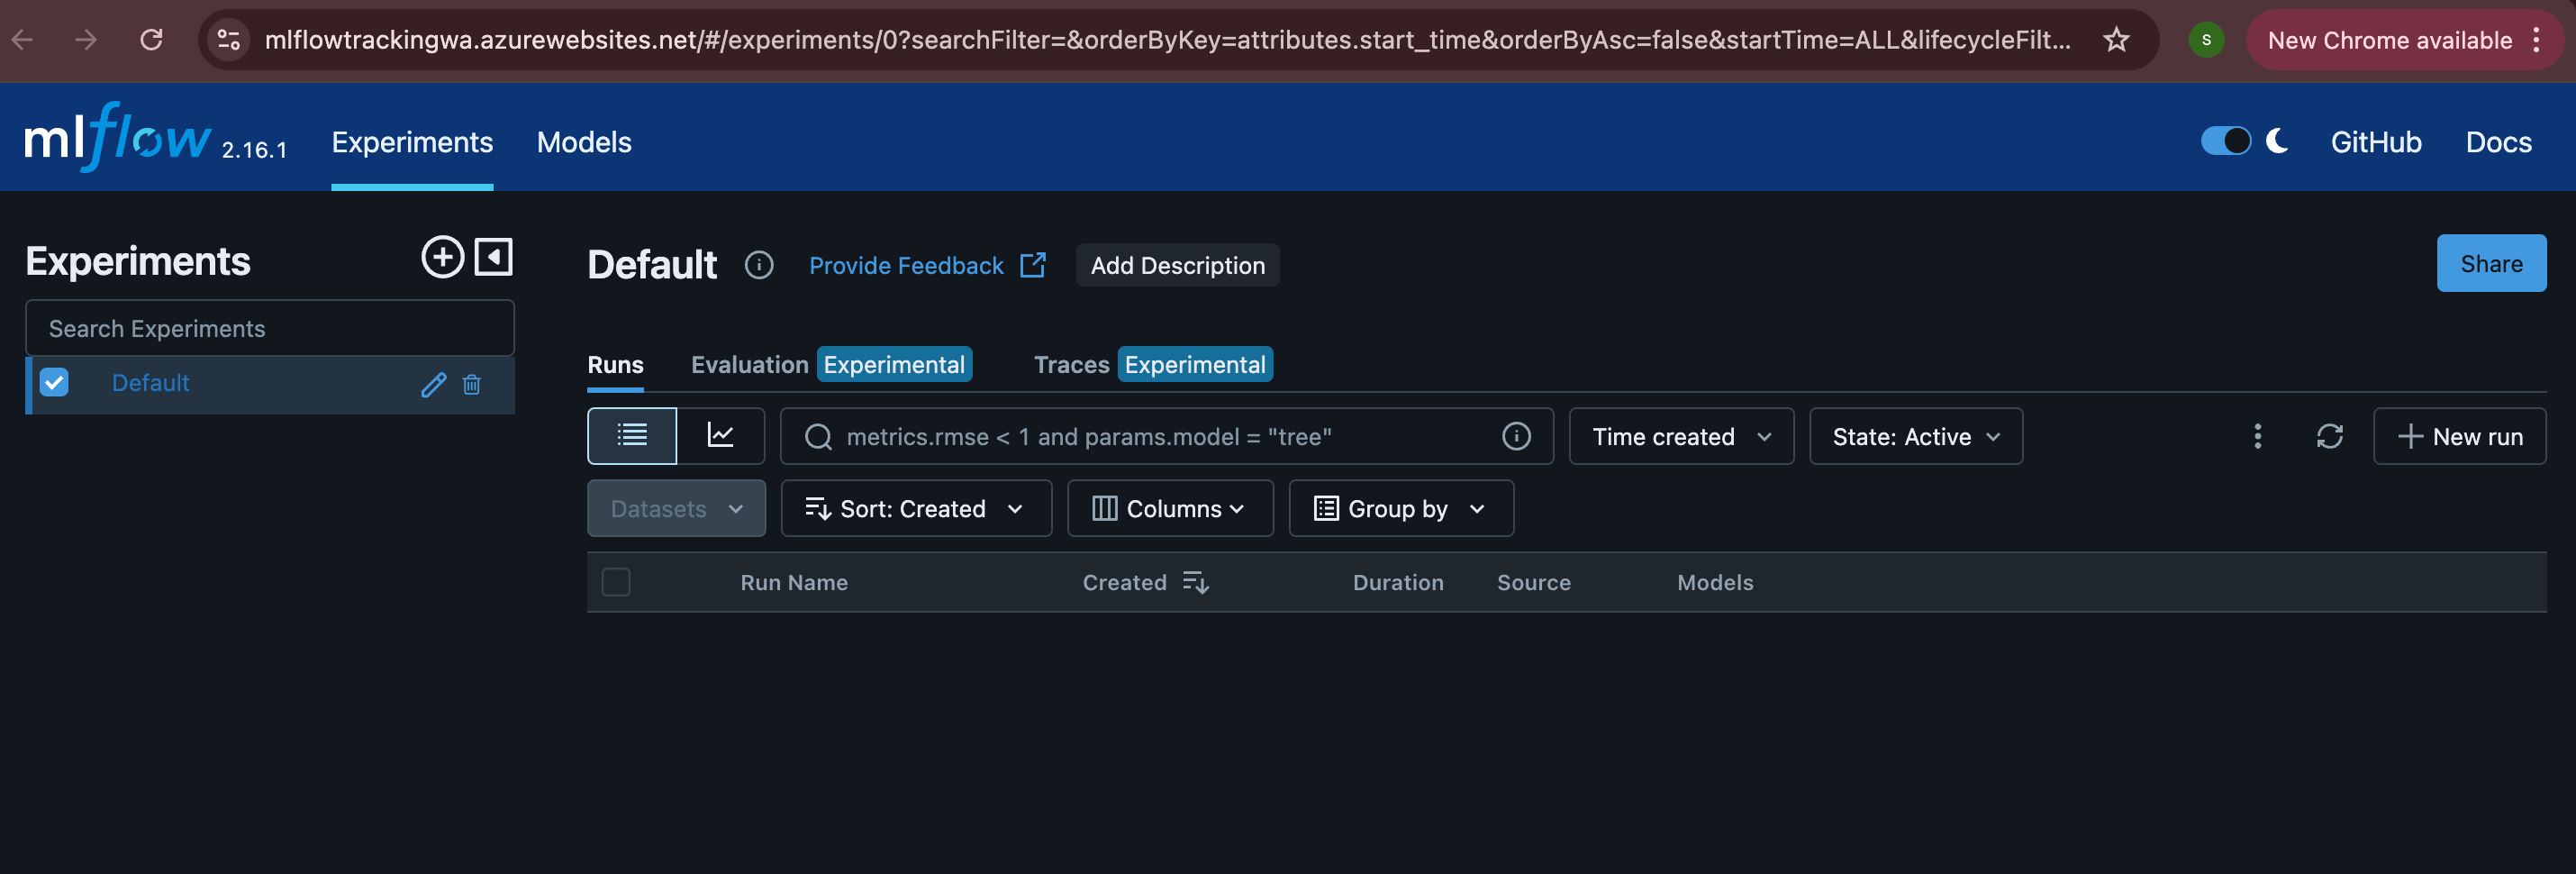Delete Default experiment via trash icon

click(472, 385)
